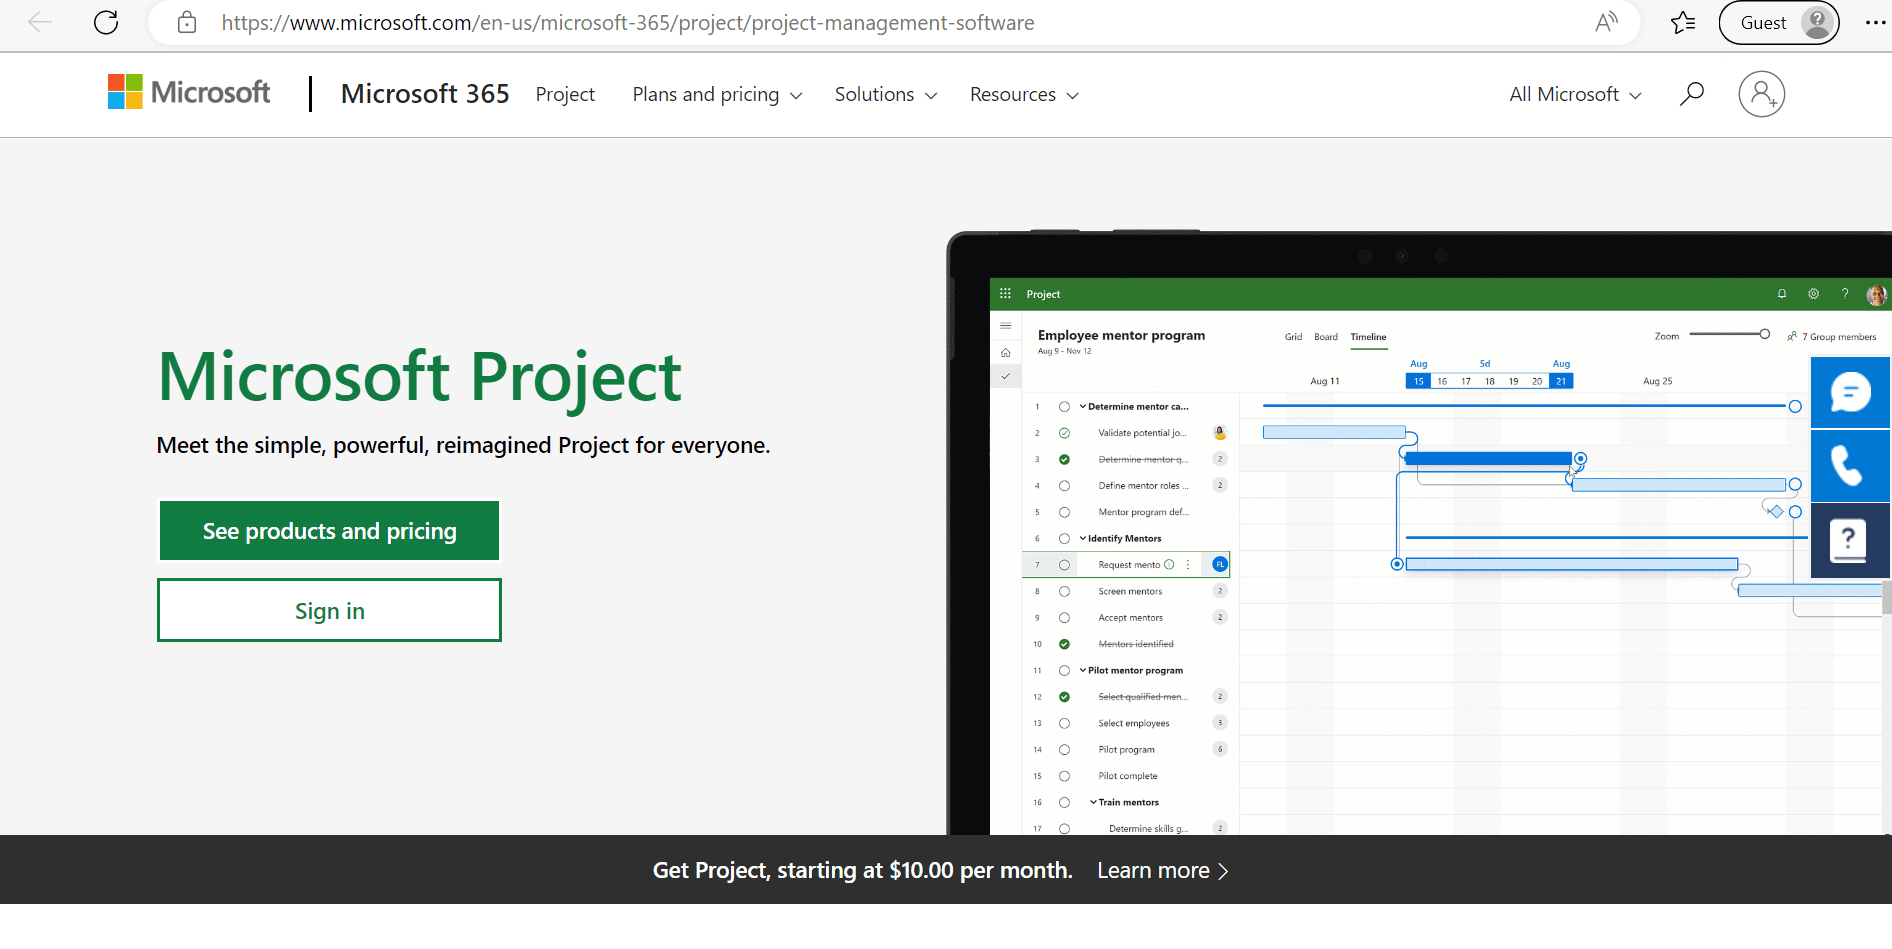
Task: Open the browser Favorites star icon
Action: pyautogui.click(x=1683, y=22)
